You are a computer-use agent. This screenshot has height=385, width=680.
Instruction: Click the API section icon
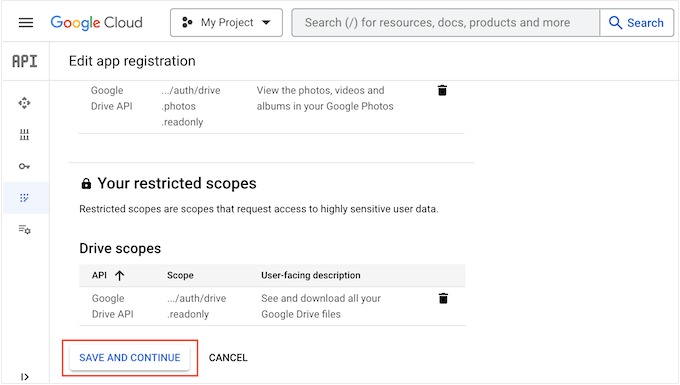pyautogui.click(x=25, y=61)
